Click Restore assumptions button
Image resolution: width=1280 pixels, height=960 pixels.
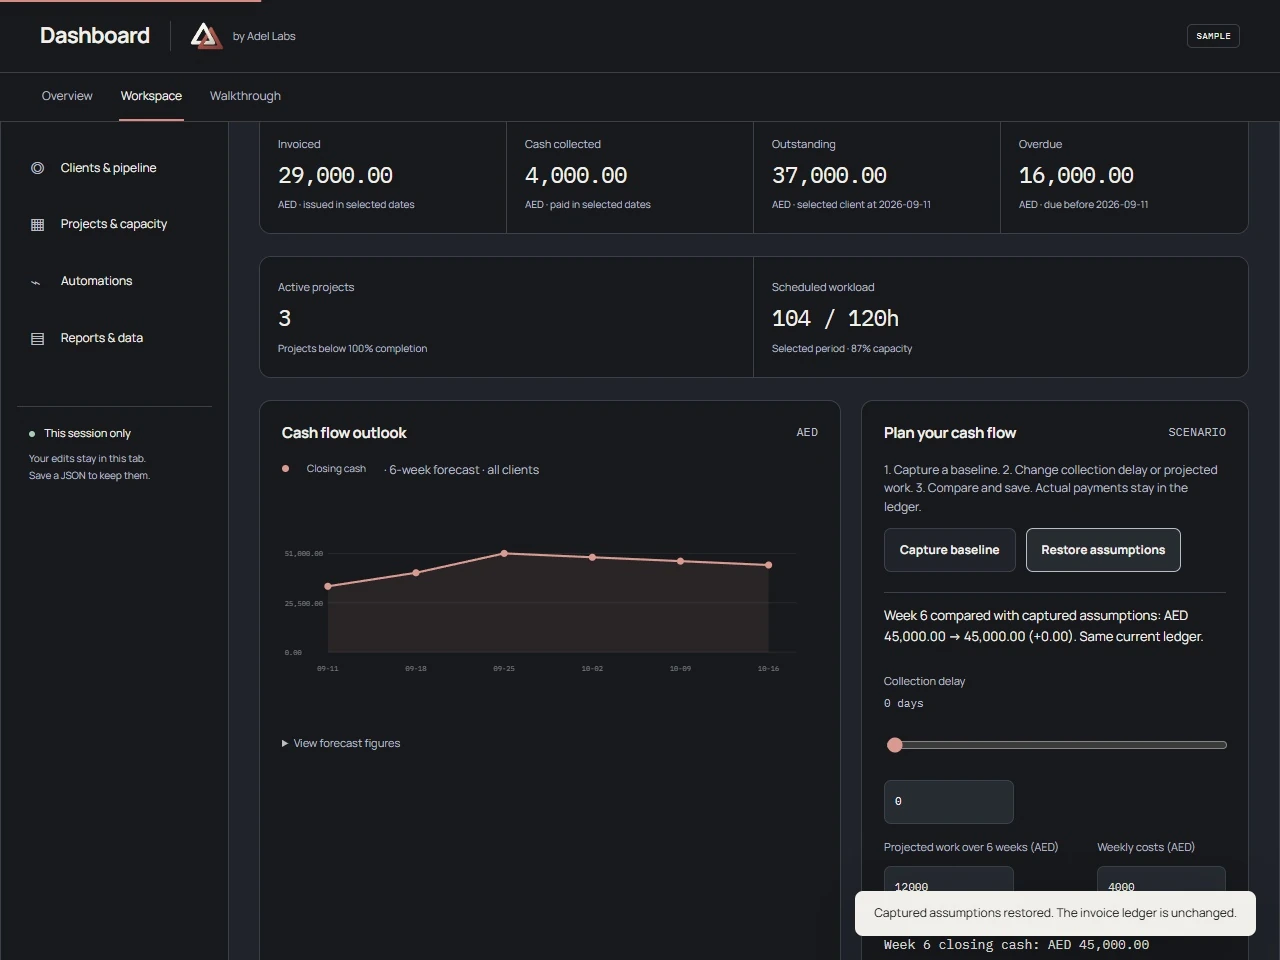(x=1103, y=550)
